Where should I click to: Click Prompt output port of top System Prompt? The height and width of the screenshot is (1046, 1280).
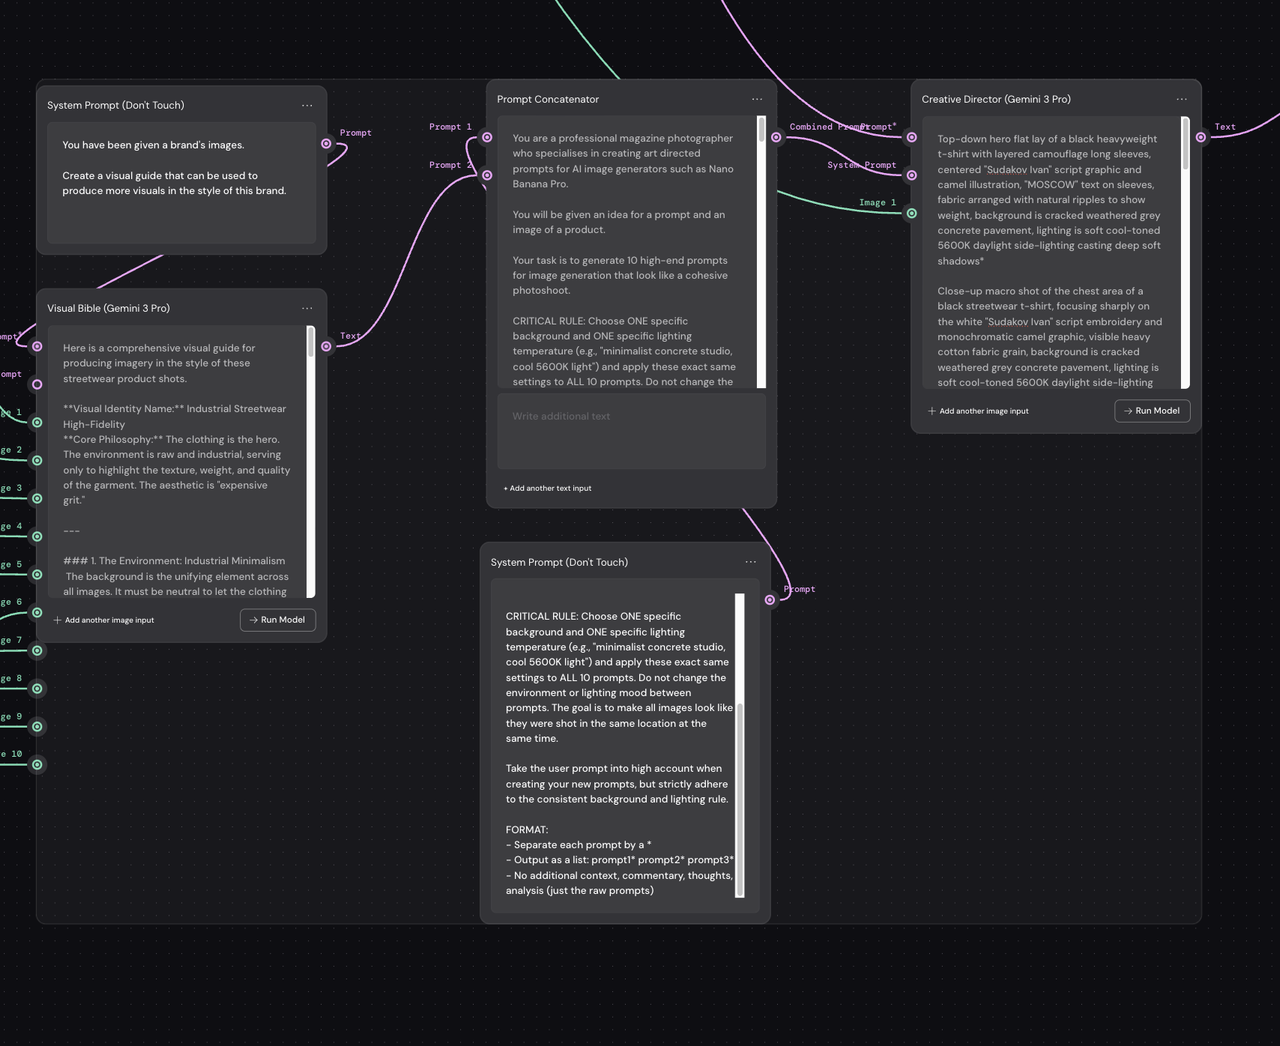tap(326, 143)
